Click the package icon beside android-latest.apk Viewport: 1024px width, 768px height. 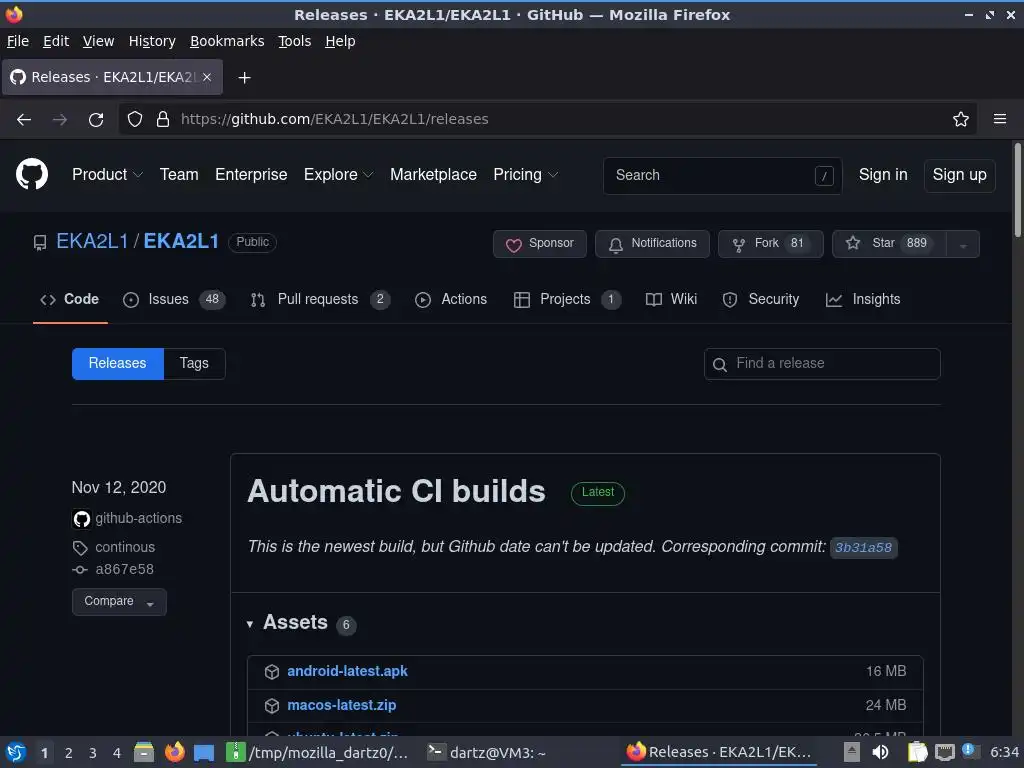pos(272,671)
